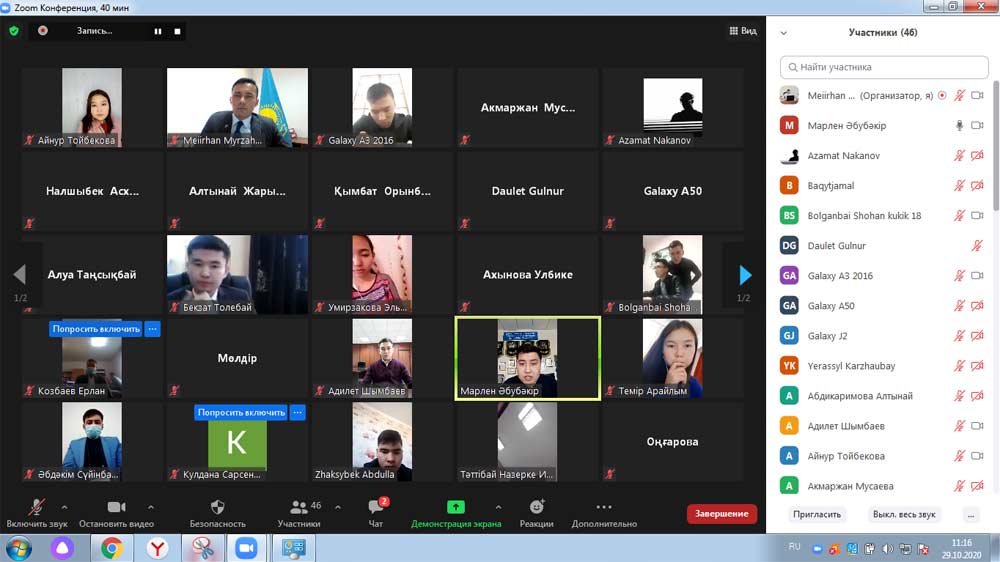Go to next page of video gallery
The image size is (1000, 562).
[x=744, y=275]
